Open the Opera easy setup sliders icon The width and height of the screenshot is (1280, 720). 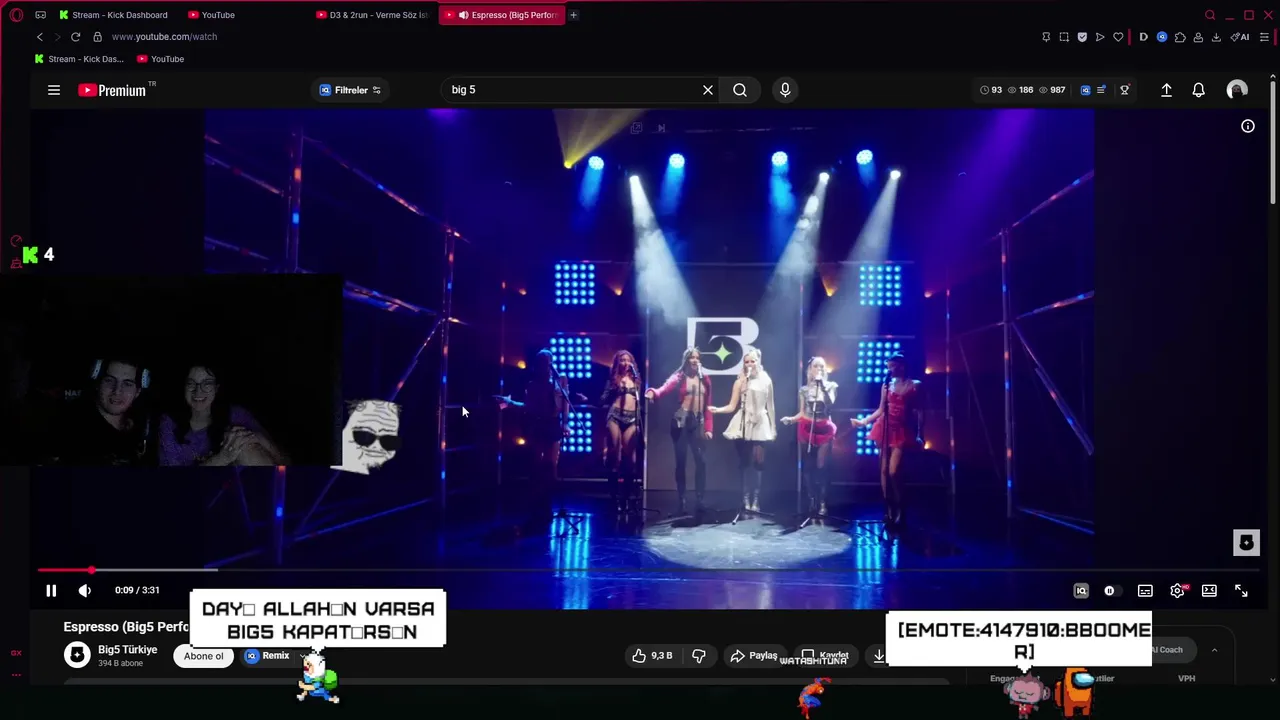1264,37
